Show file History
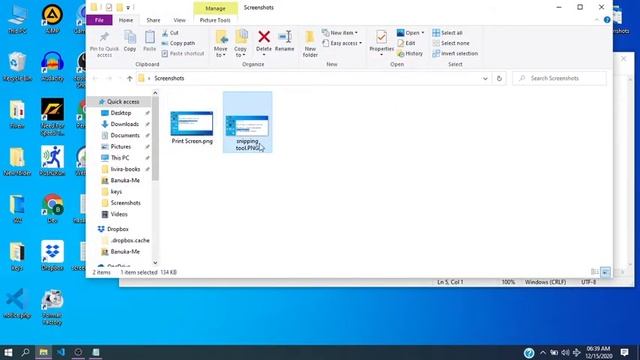Image resolution: width=640 pixels, height=360 pixels. pos(410,53)
